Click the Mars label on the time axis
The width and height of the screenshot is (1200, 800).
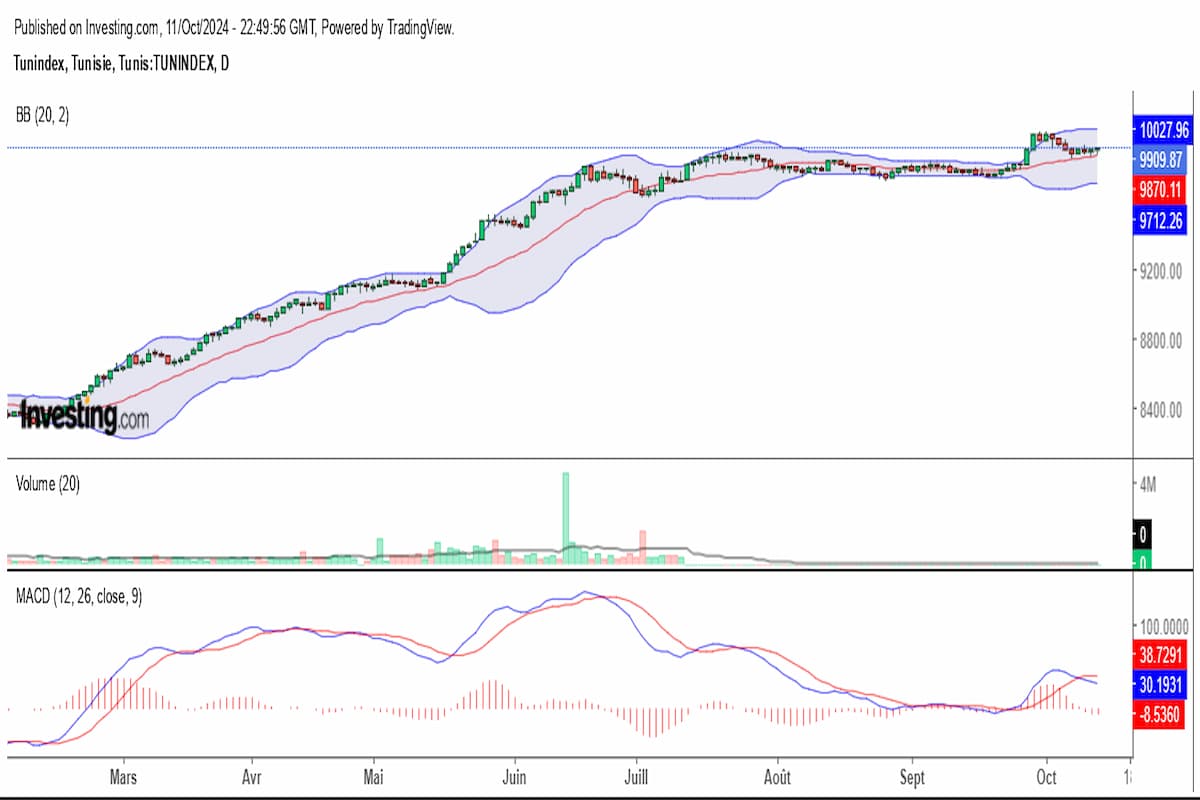point(123,776)
